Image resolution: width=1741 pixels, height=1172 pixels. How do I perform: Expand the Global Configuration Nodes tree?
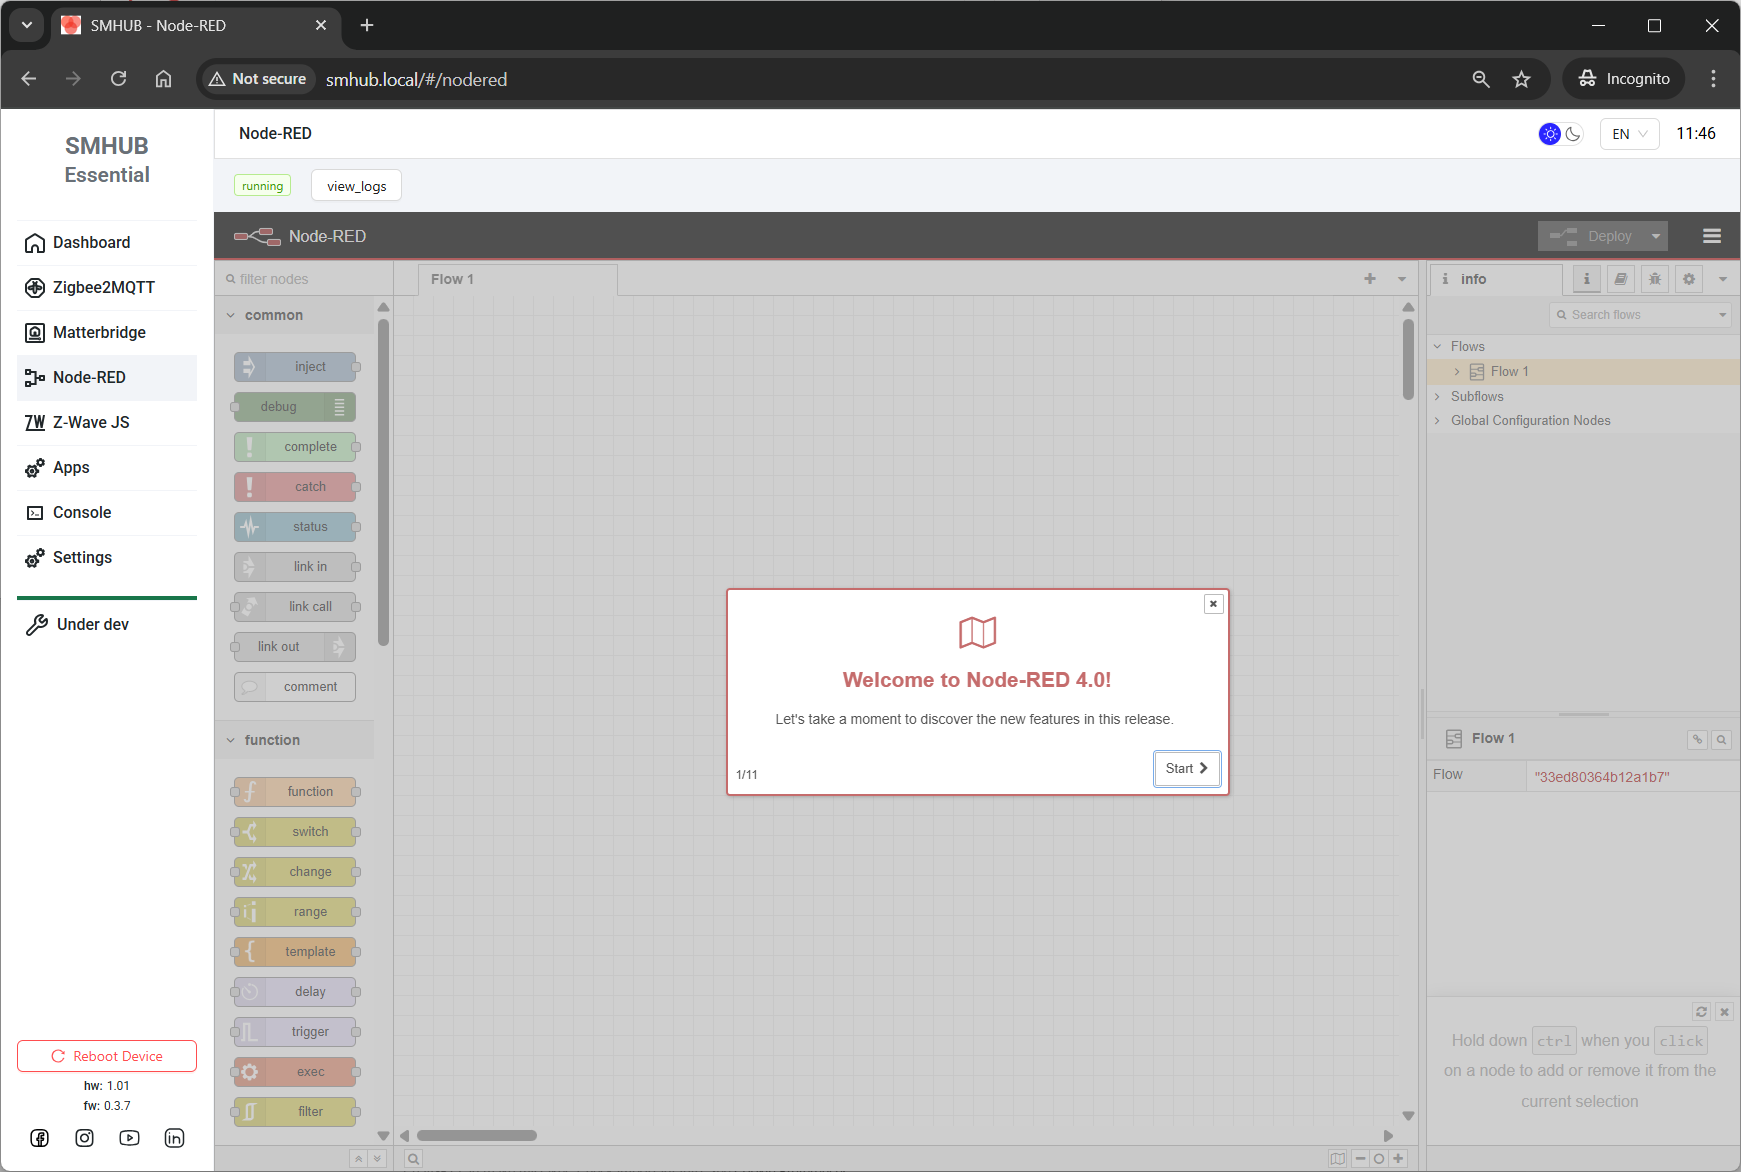tap(1437, 421)
